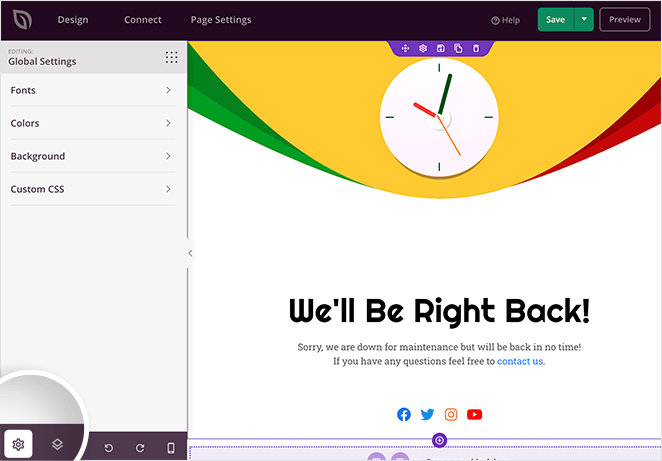Switch to the Connect tab
The width and height of the screenshot is (662, 461).
[x=143, y=20]
